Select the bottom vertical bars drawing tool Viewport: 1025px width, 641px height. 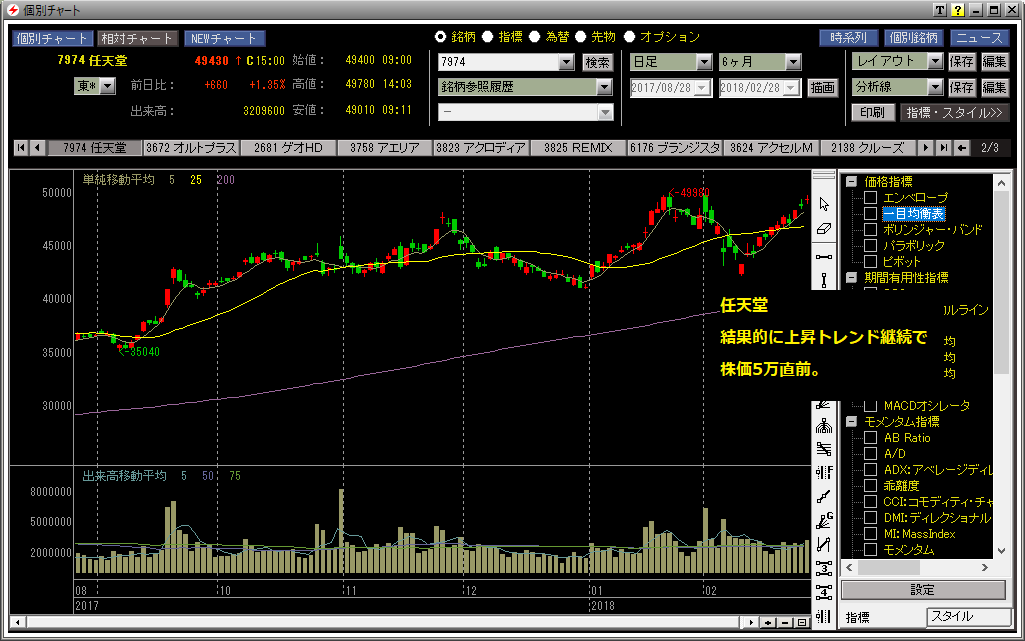(824, 616)
